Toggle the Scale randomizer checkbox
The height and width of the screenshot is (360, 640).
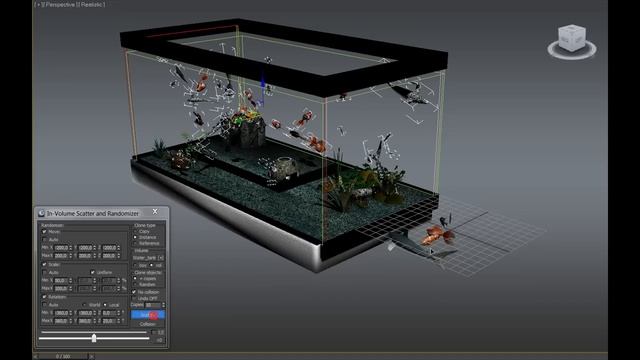click(44, 264)
